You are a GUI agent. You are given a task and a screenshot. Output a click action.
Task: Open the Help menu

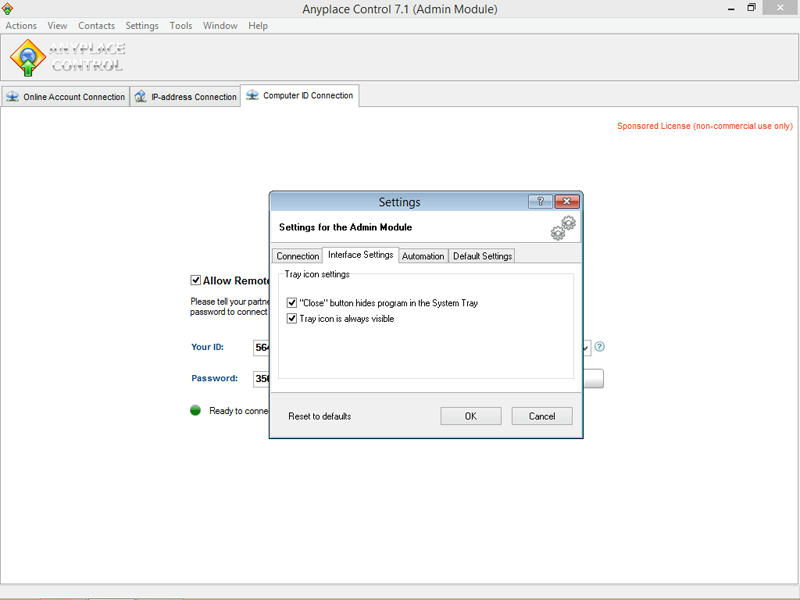click(x=258, y=26)
